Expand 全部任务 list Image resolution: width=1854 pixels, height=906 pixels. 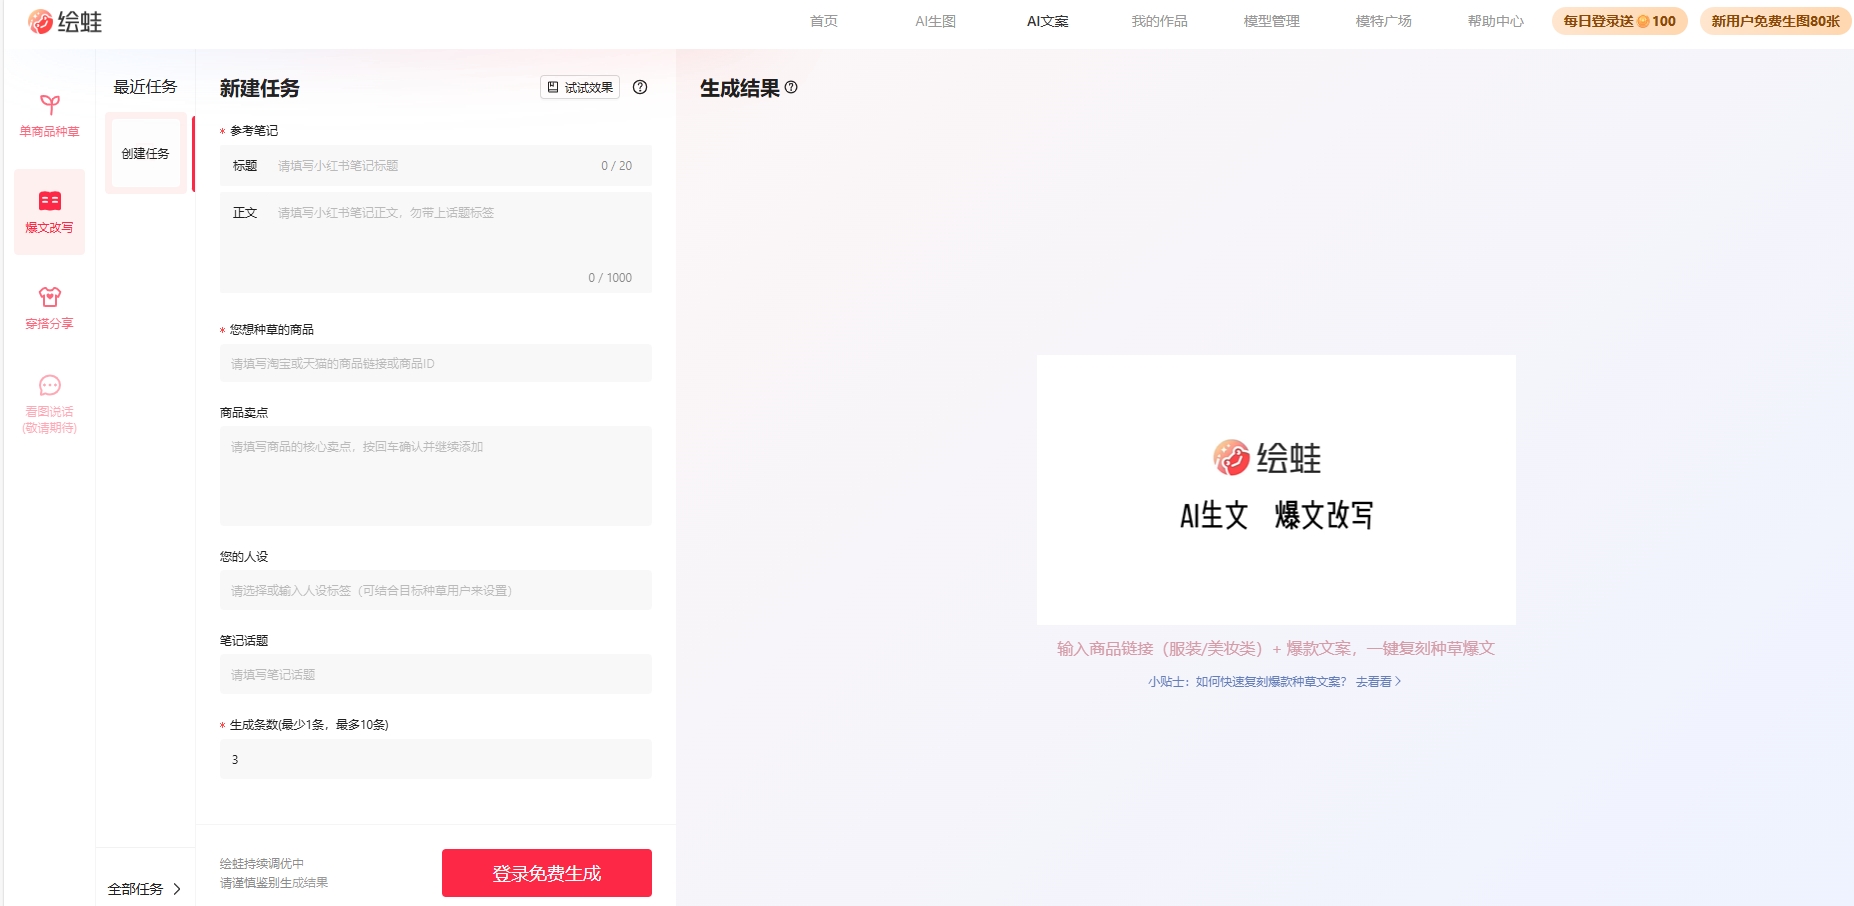(x=145, y=889)
